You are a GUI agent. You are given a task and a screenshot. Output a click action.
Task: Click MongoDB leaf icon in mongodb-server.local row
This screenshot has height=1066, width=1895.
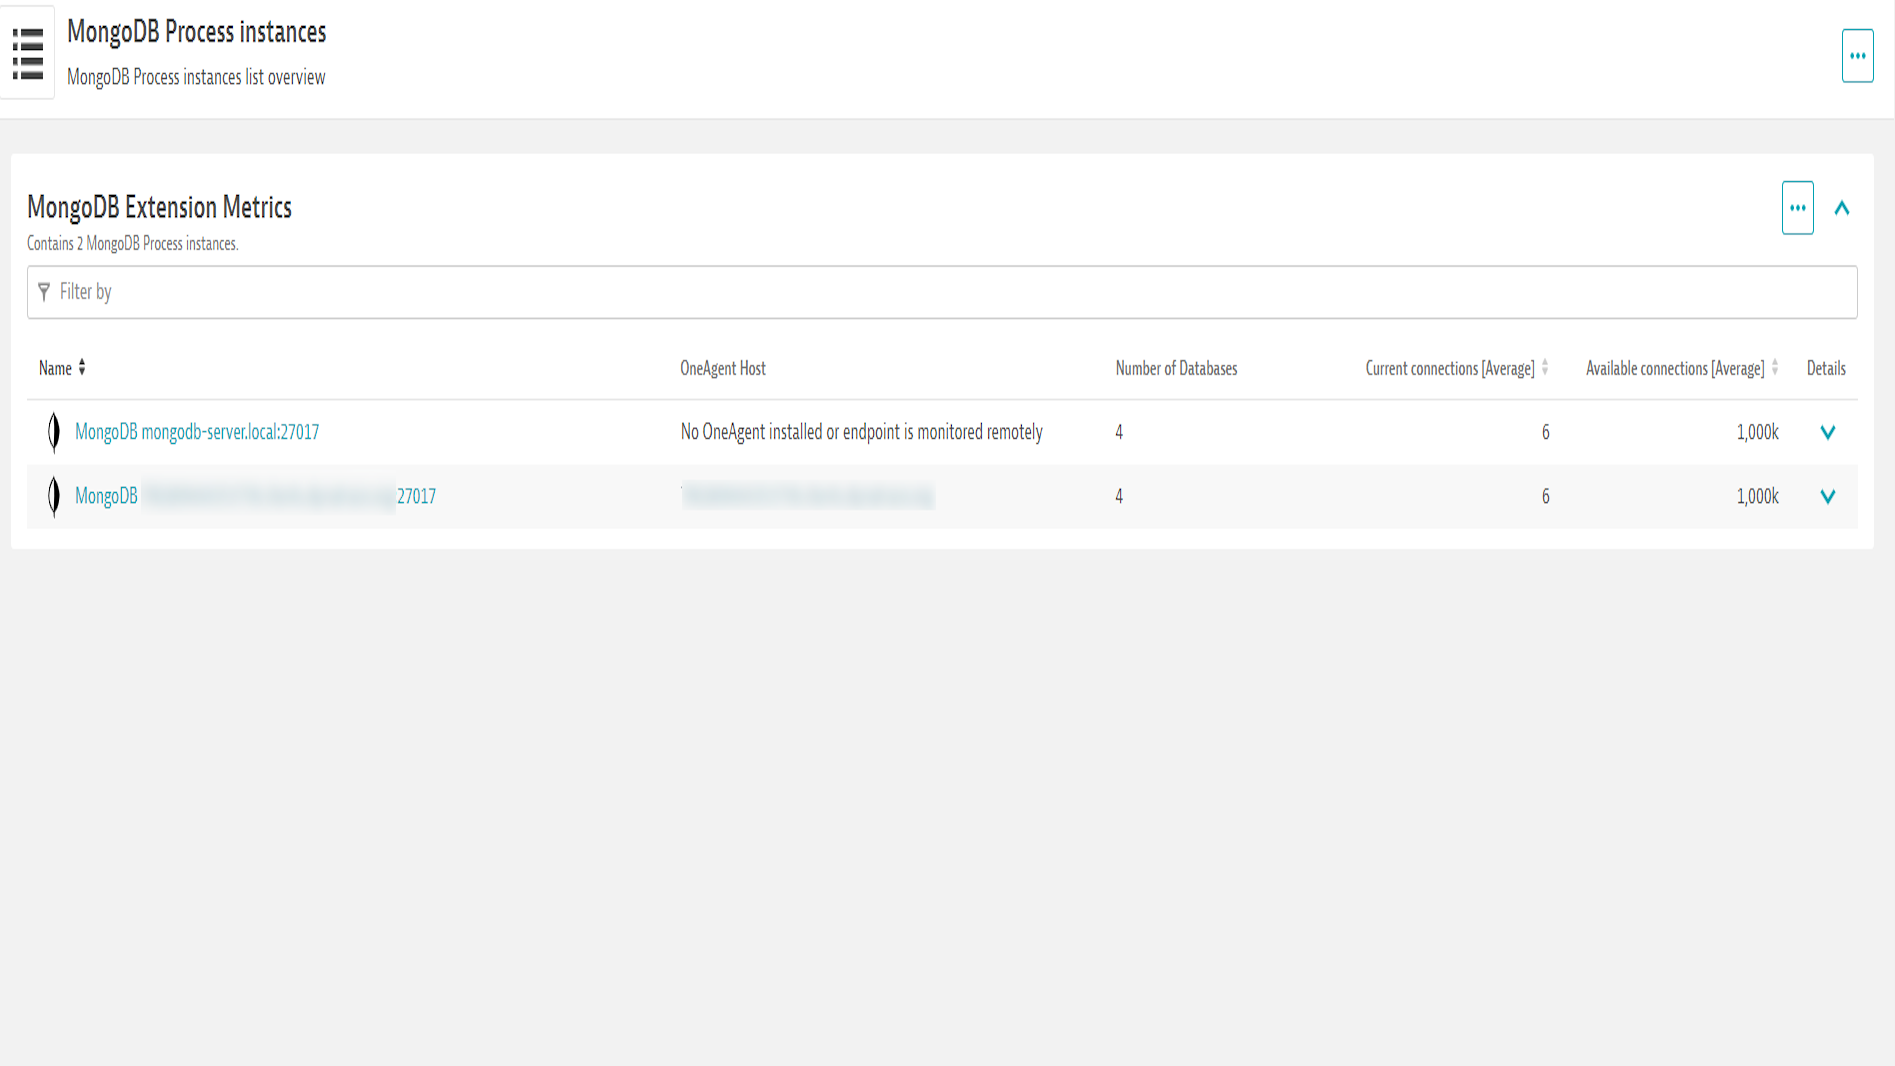point(54,432)
